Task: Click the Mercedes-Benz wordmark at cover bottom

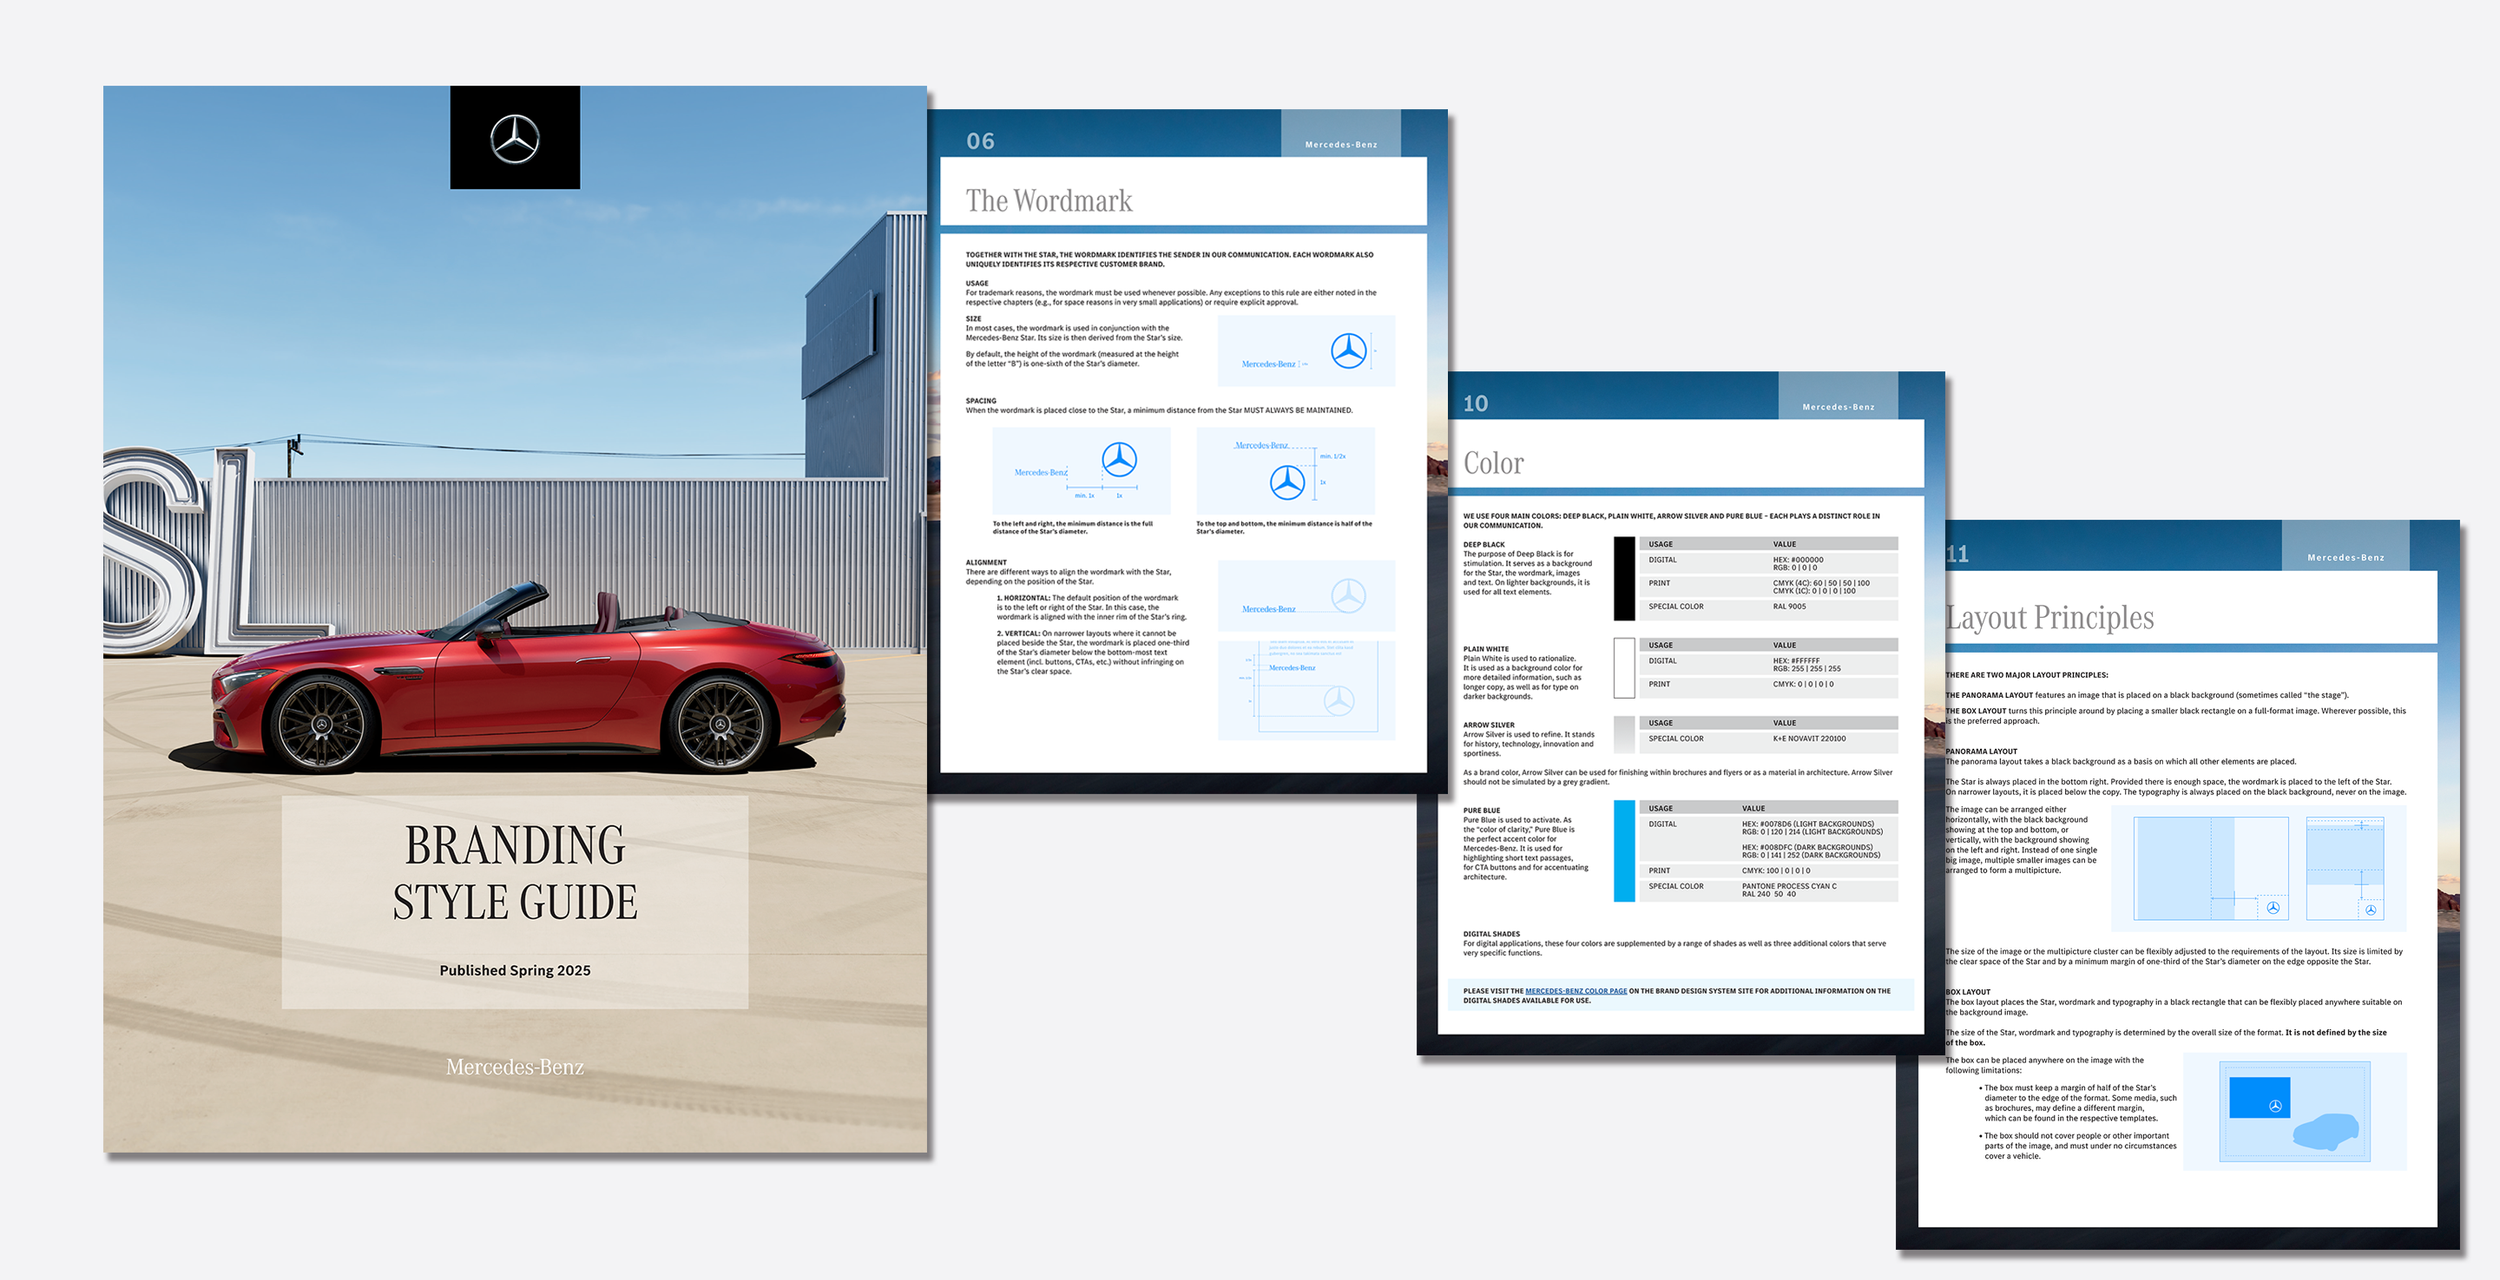Action: (515, 1067)
